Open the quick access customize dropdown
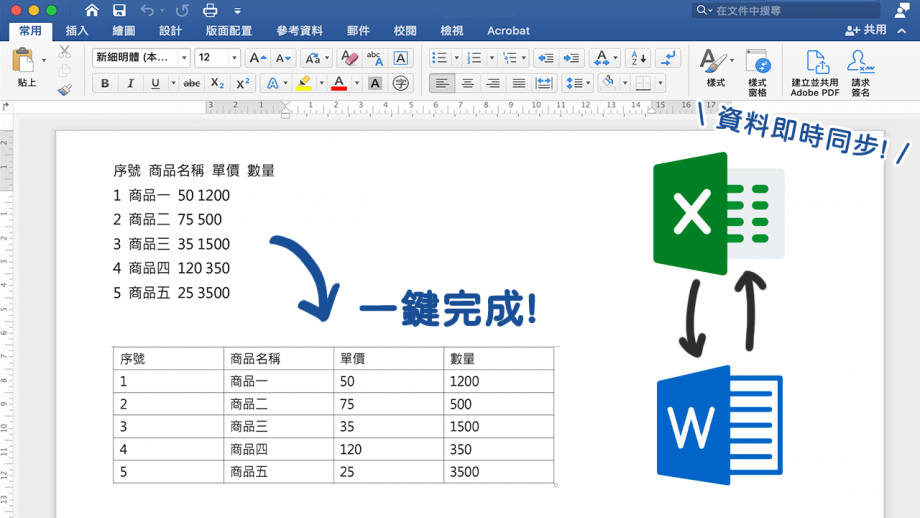The height and width of the screenshot is (518, 920). [x=238, y=11]
